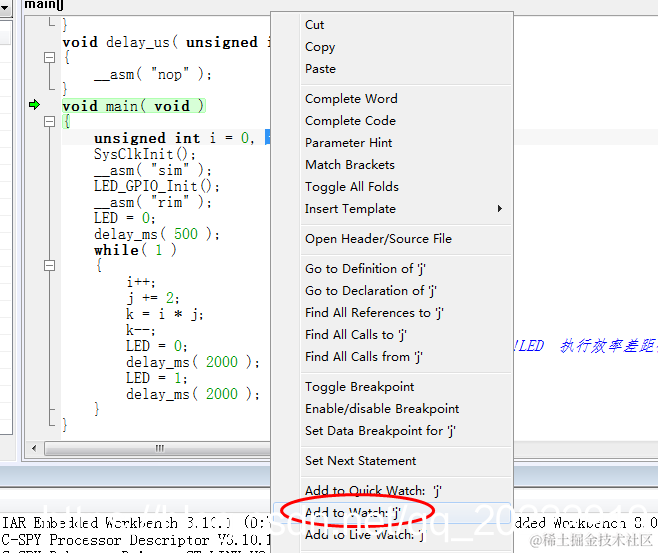Click 'C-SPY Processor Descriptor' log line

pyautogui.click(x=135, y=540)
